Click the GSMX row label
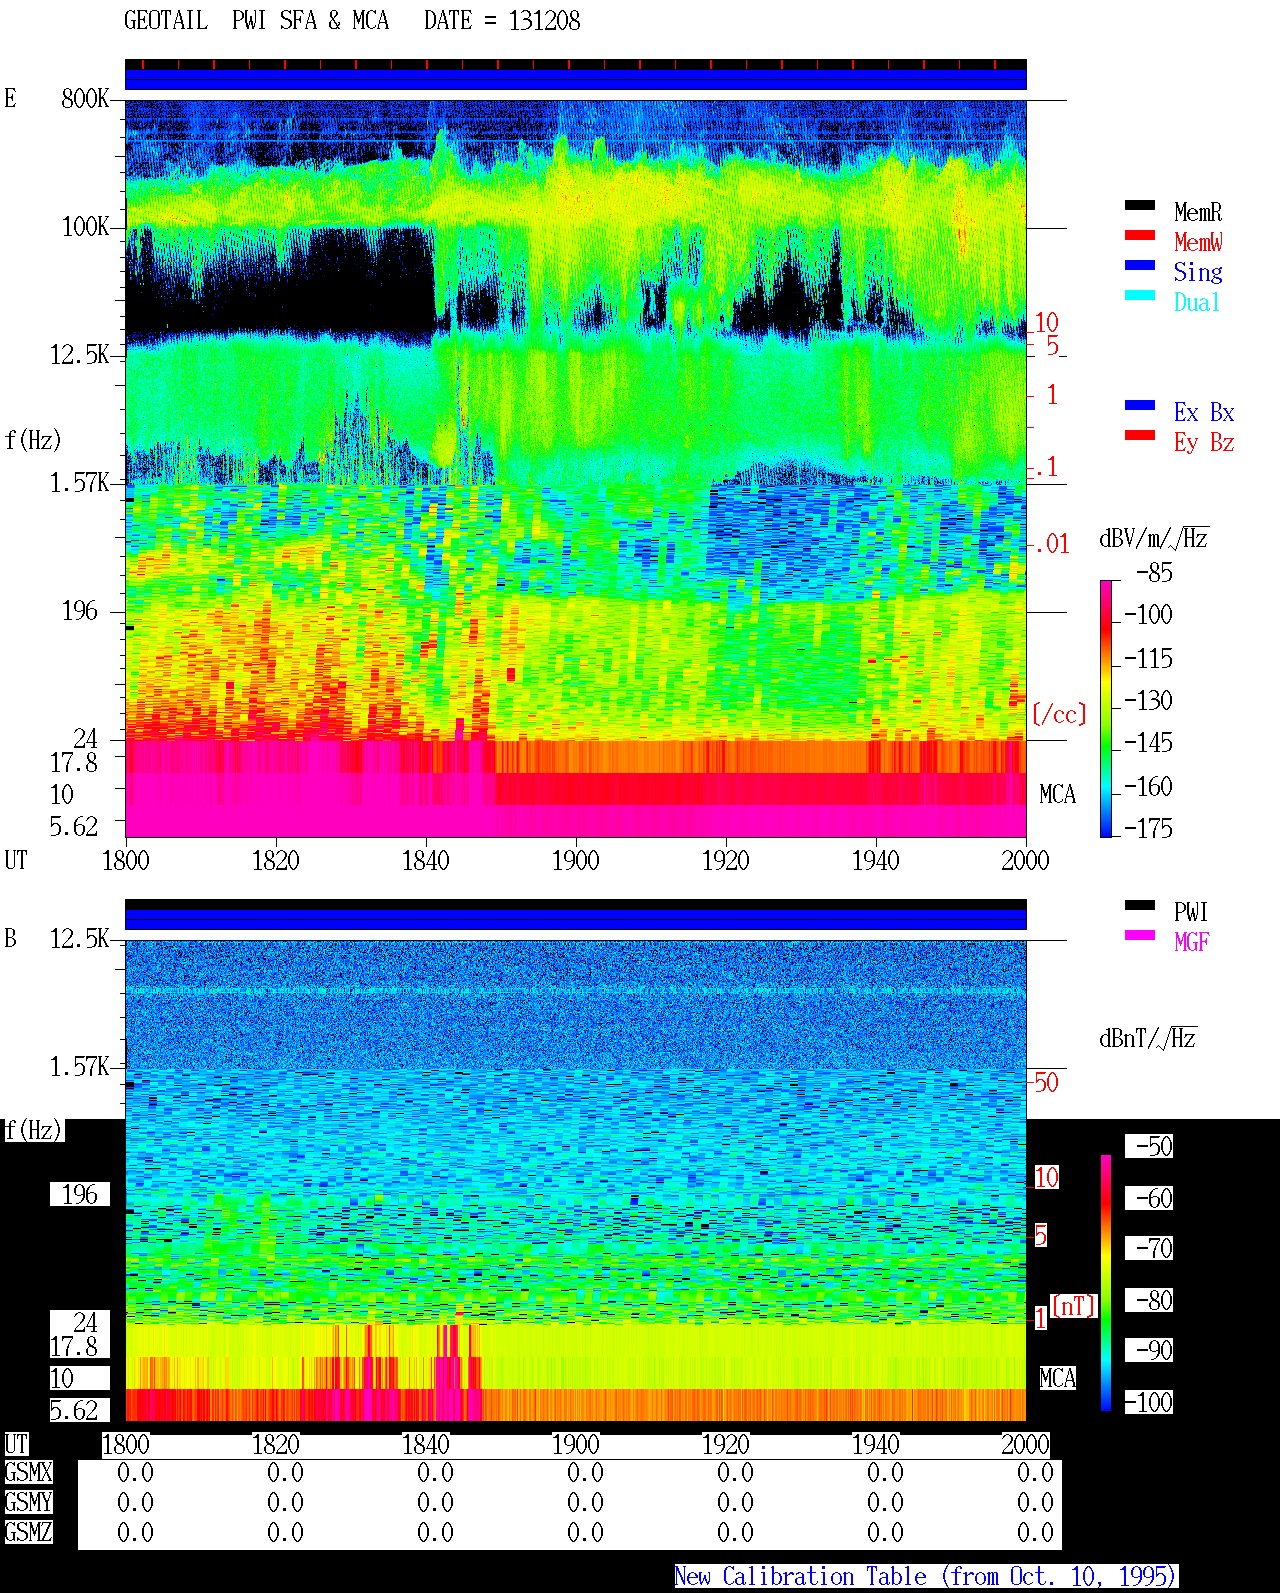 pos(28,1473)
